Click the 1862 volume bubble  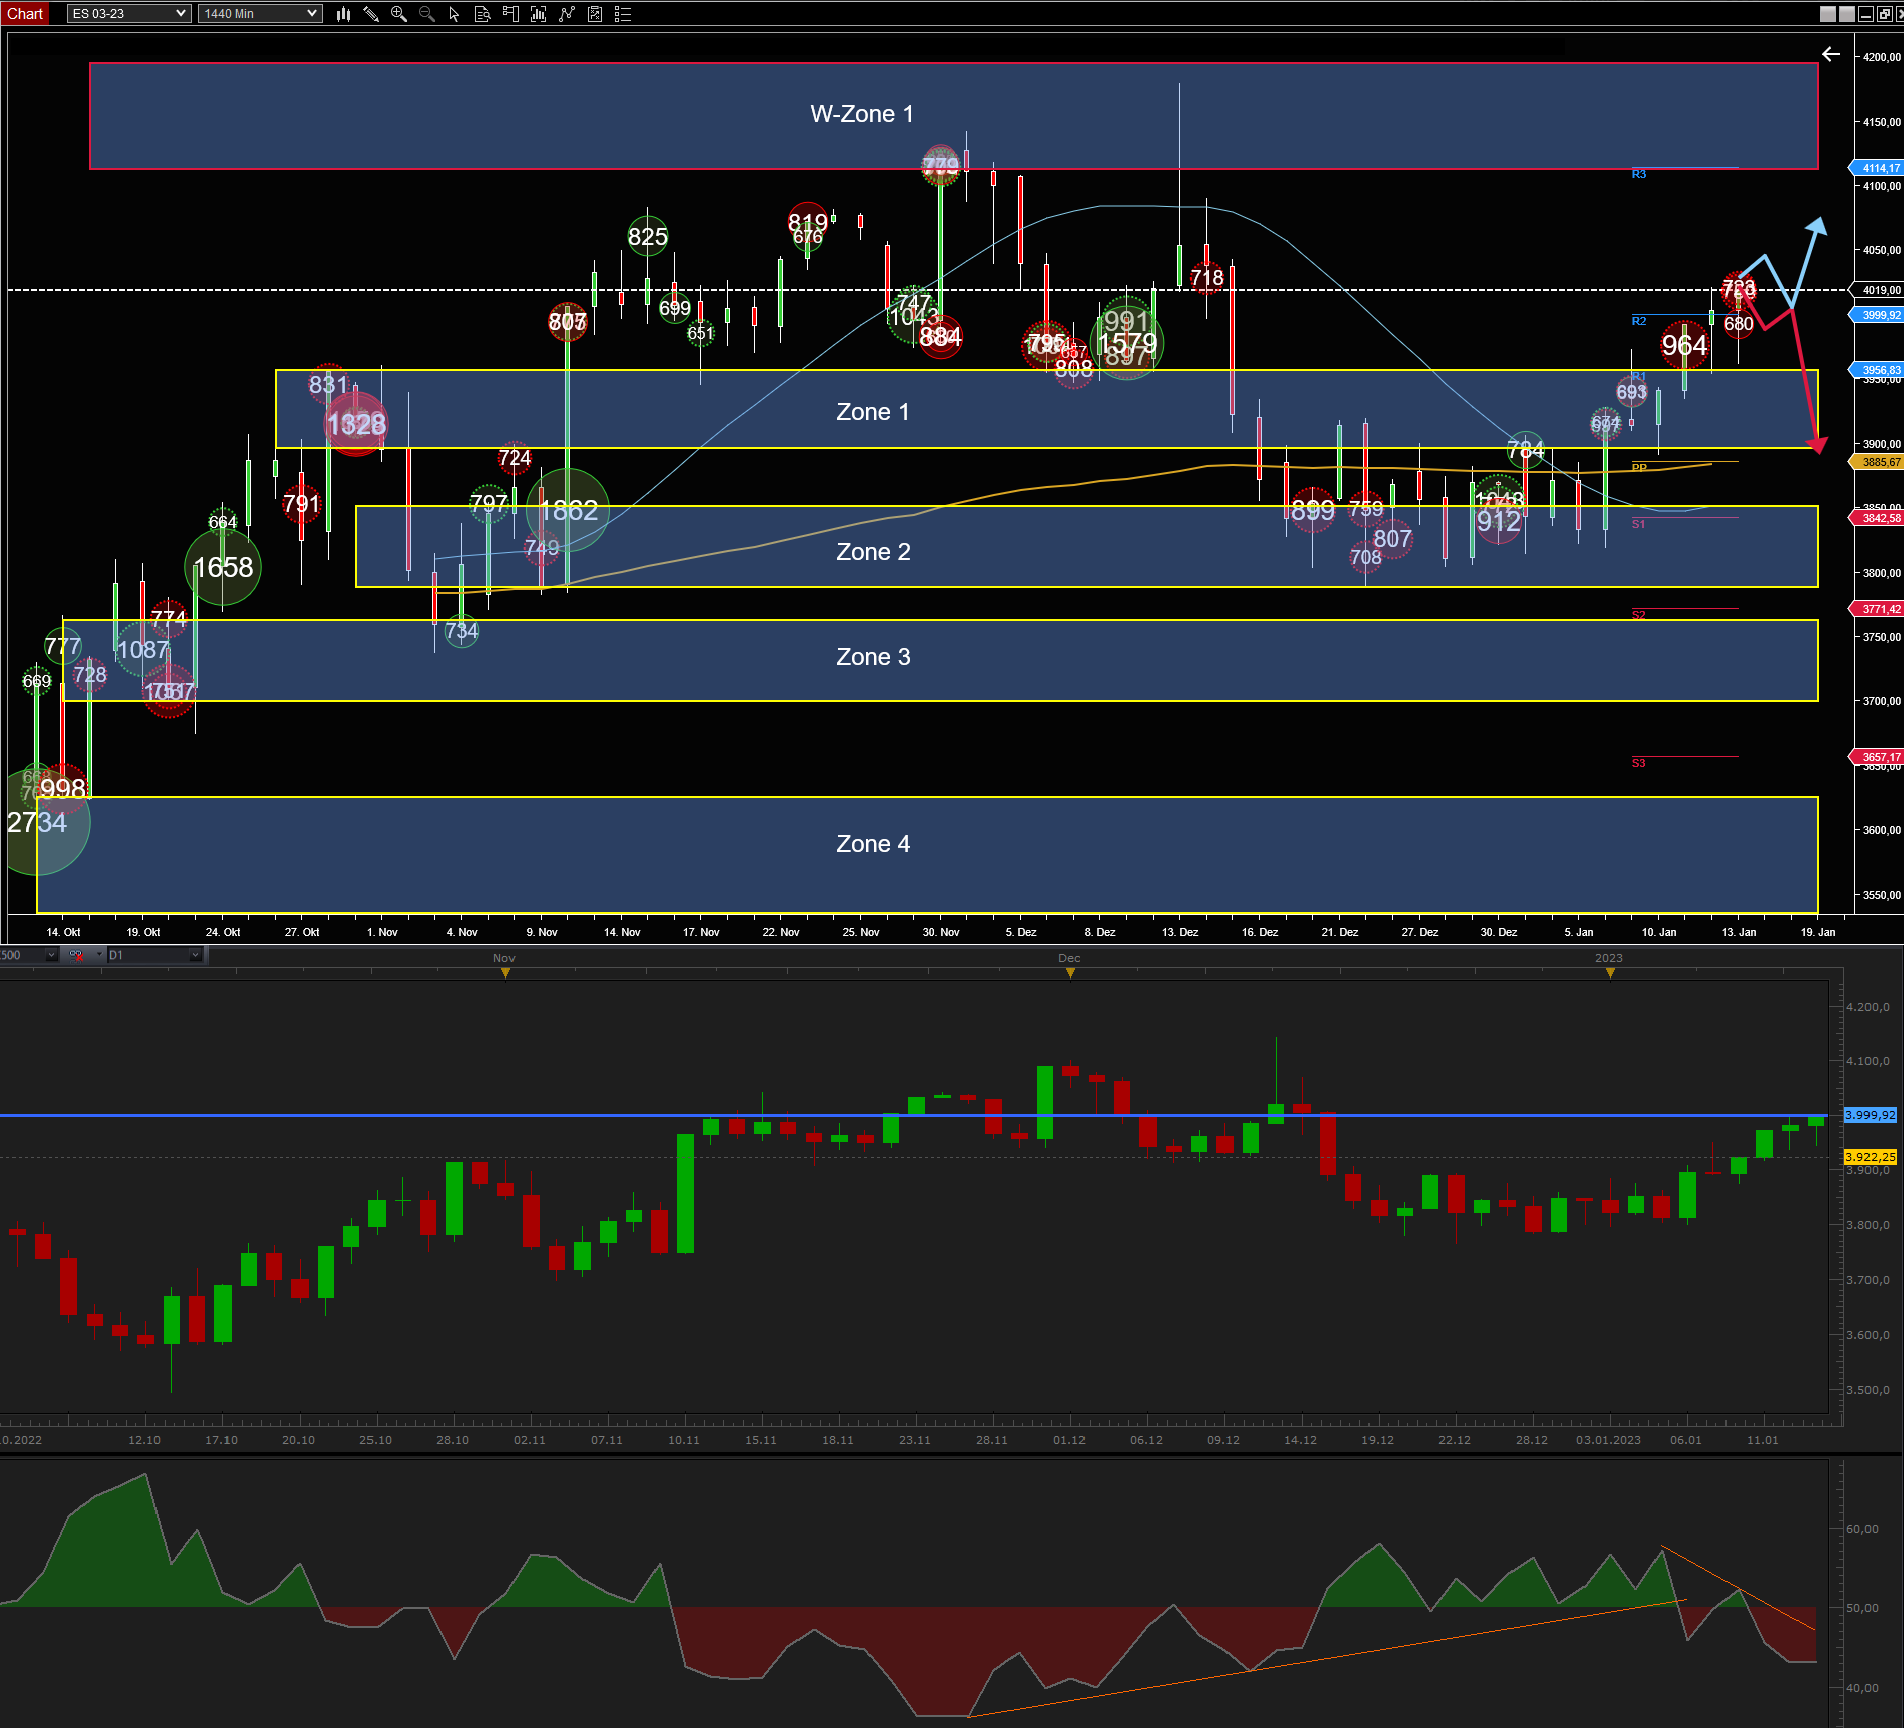coord(568,511)
